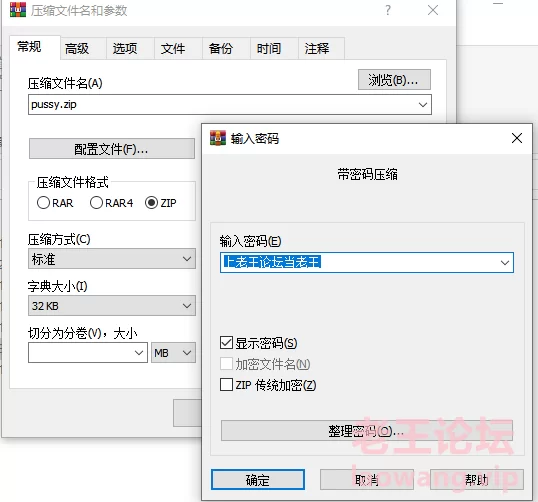Expand the password history dropdown arrow

(x=504, y=263)
